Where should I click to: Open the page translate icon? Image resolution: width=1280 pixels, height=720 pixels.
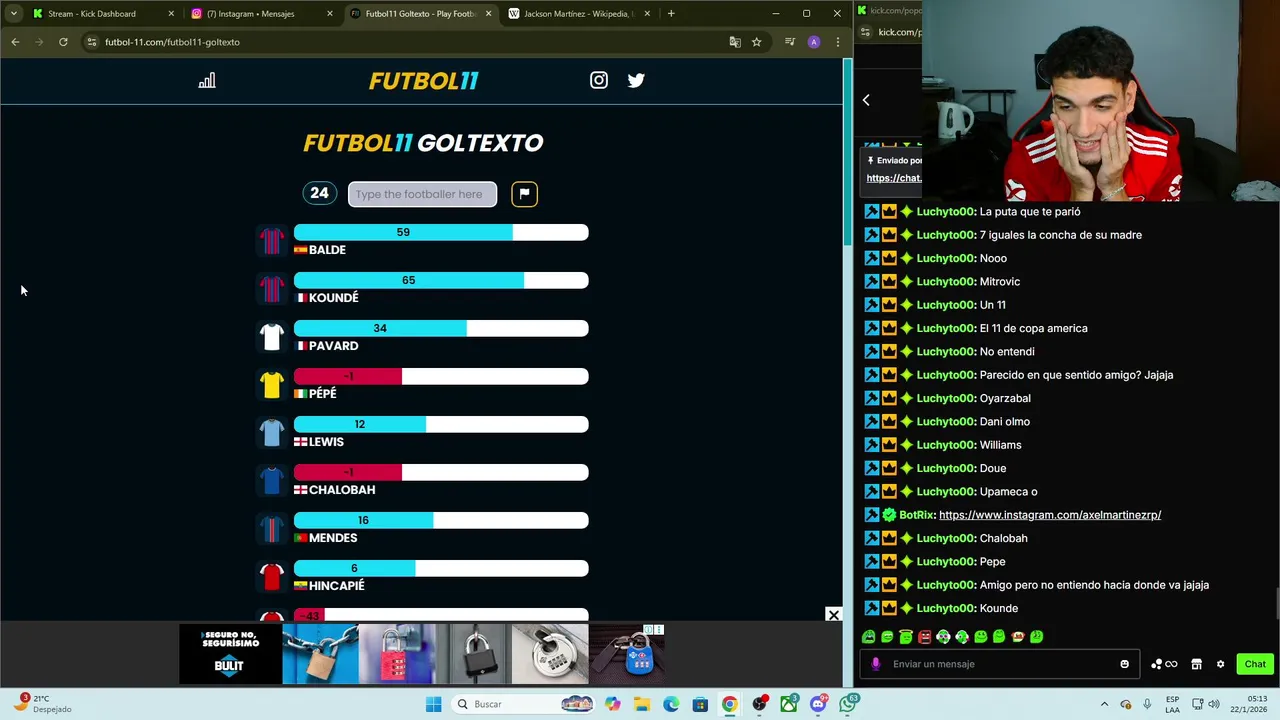(735, 42)
